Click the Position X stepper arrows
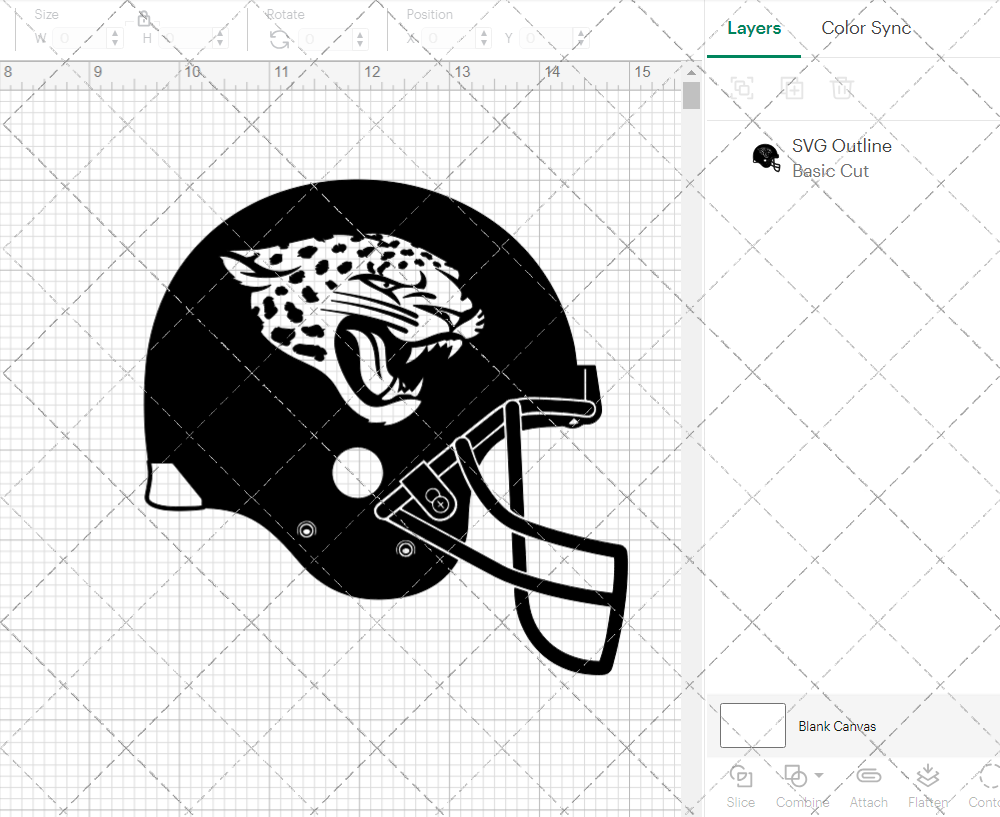 coord(484,38)
